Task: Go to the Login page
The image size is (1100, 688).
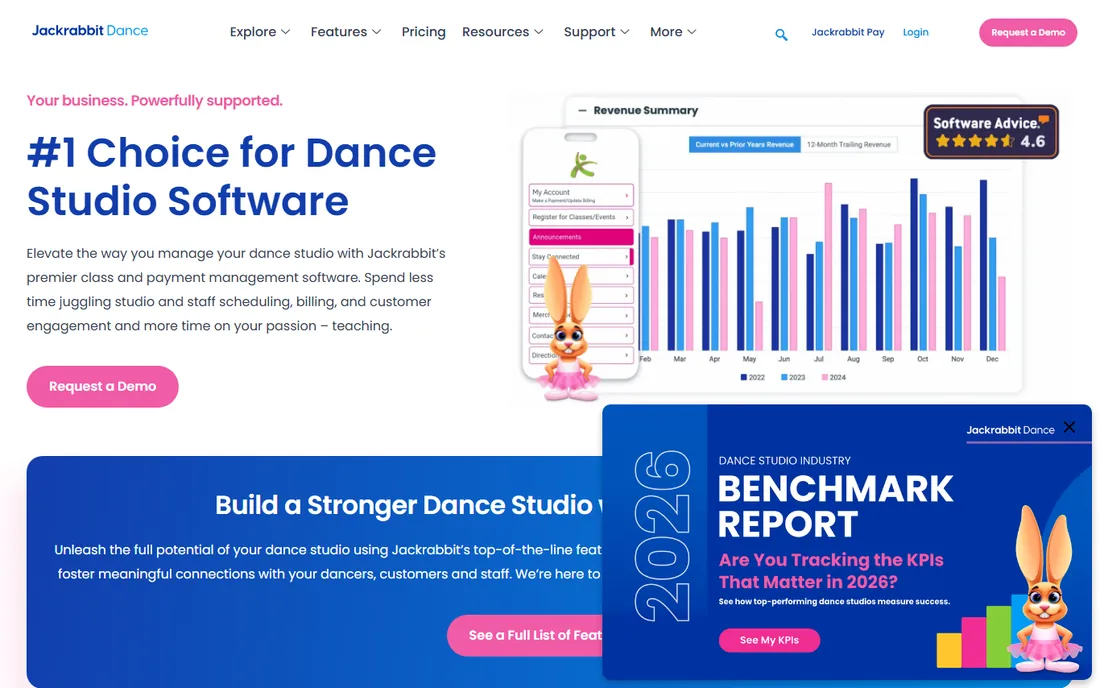Action: [x=915, y=32]
